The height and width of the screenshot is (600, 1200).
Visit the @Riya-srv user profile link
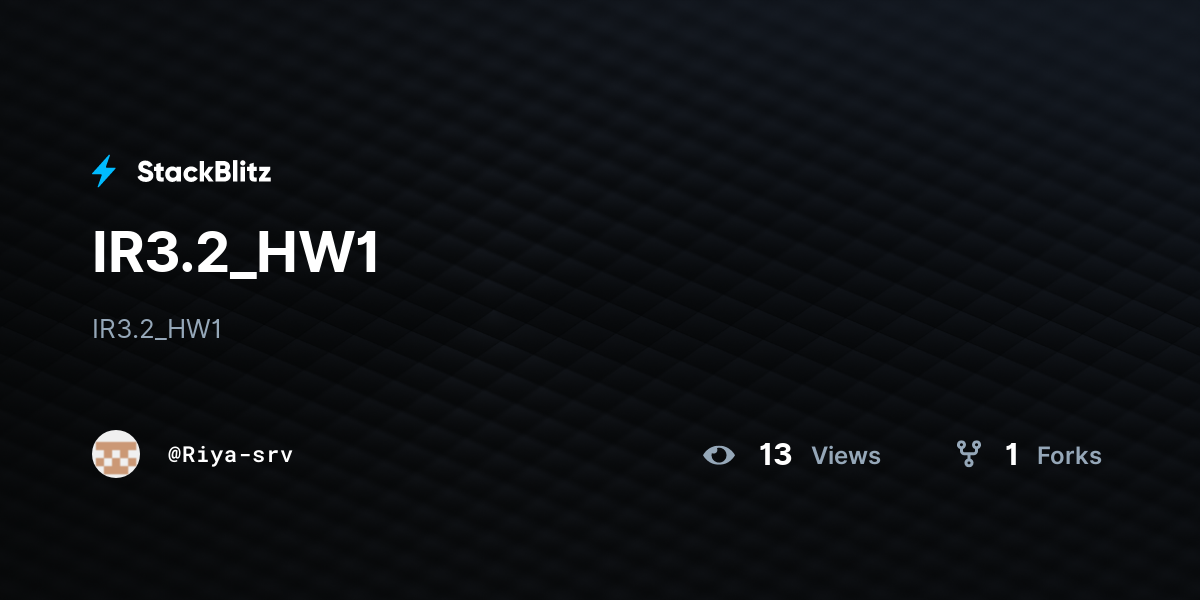click(230, 455)
